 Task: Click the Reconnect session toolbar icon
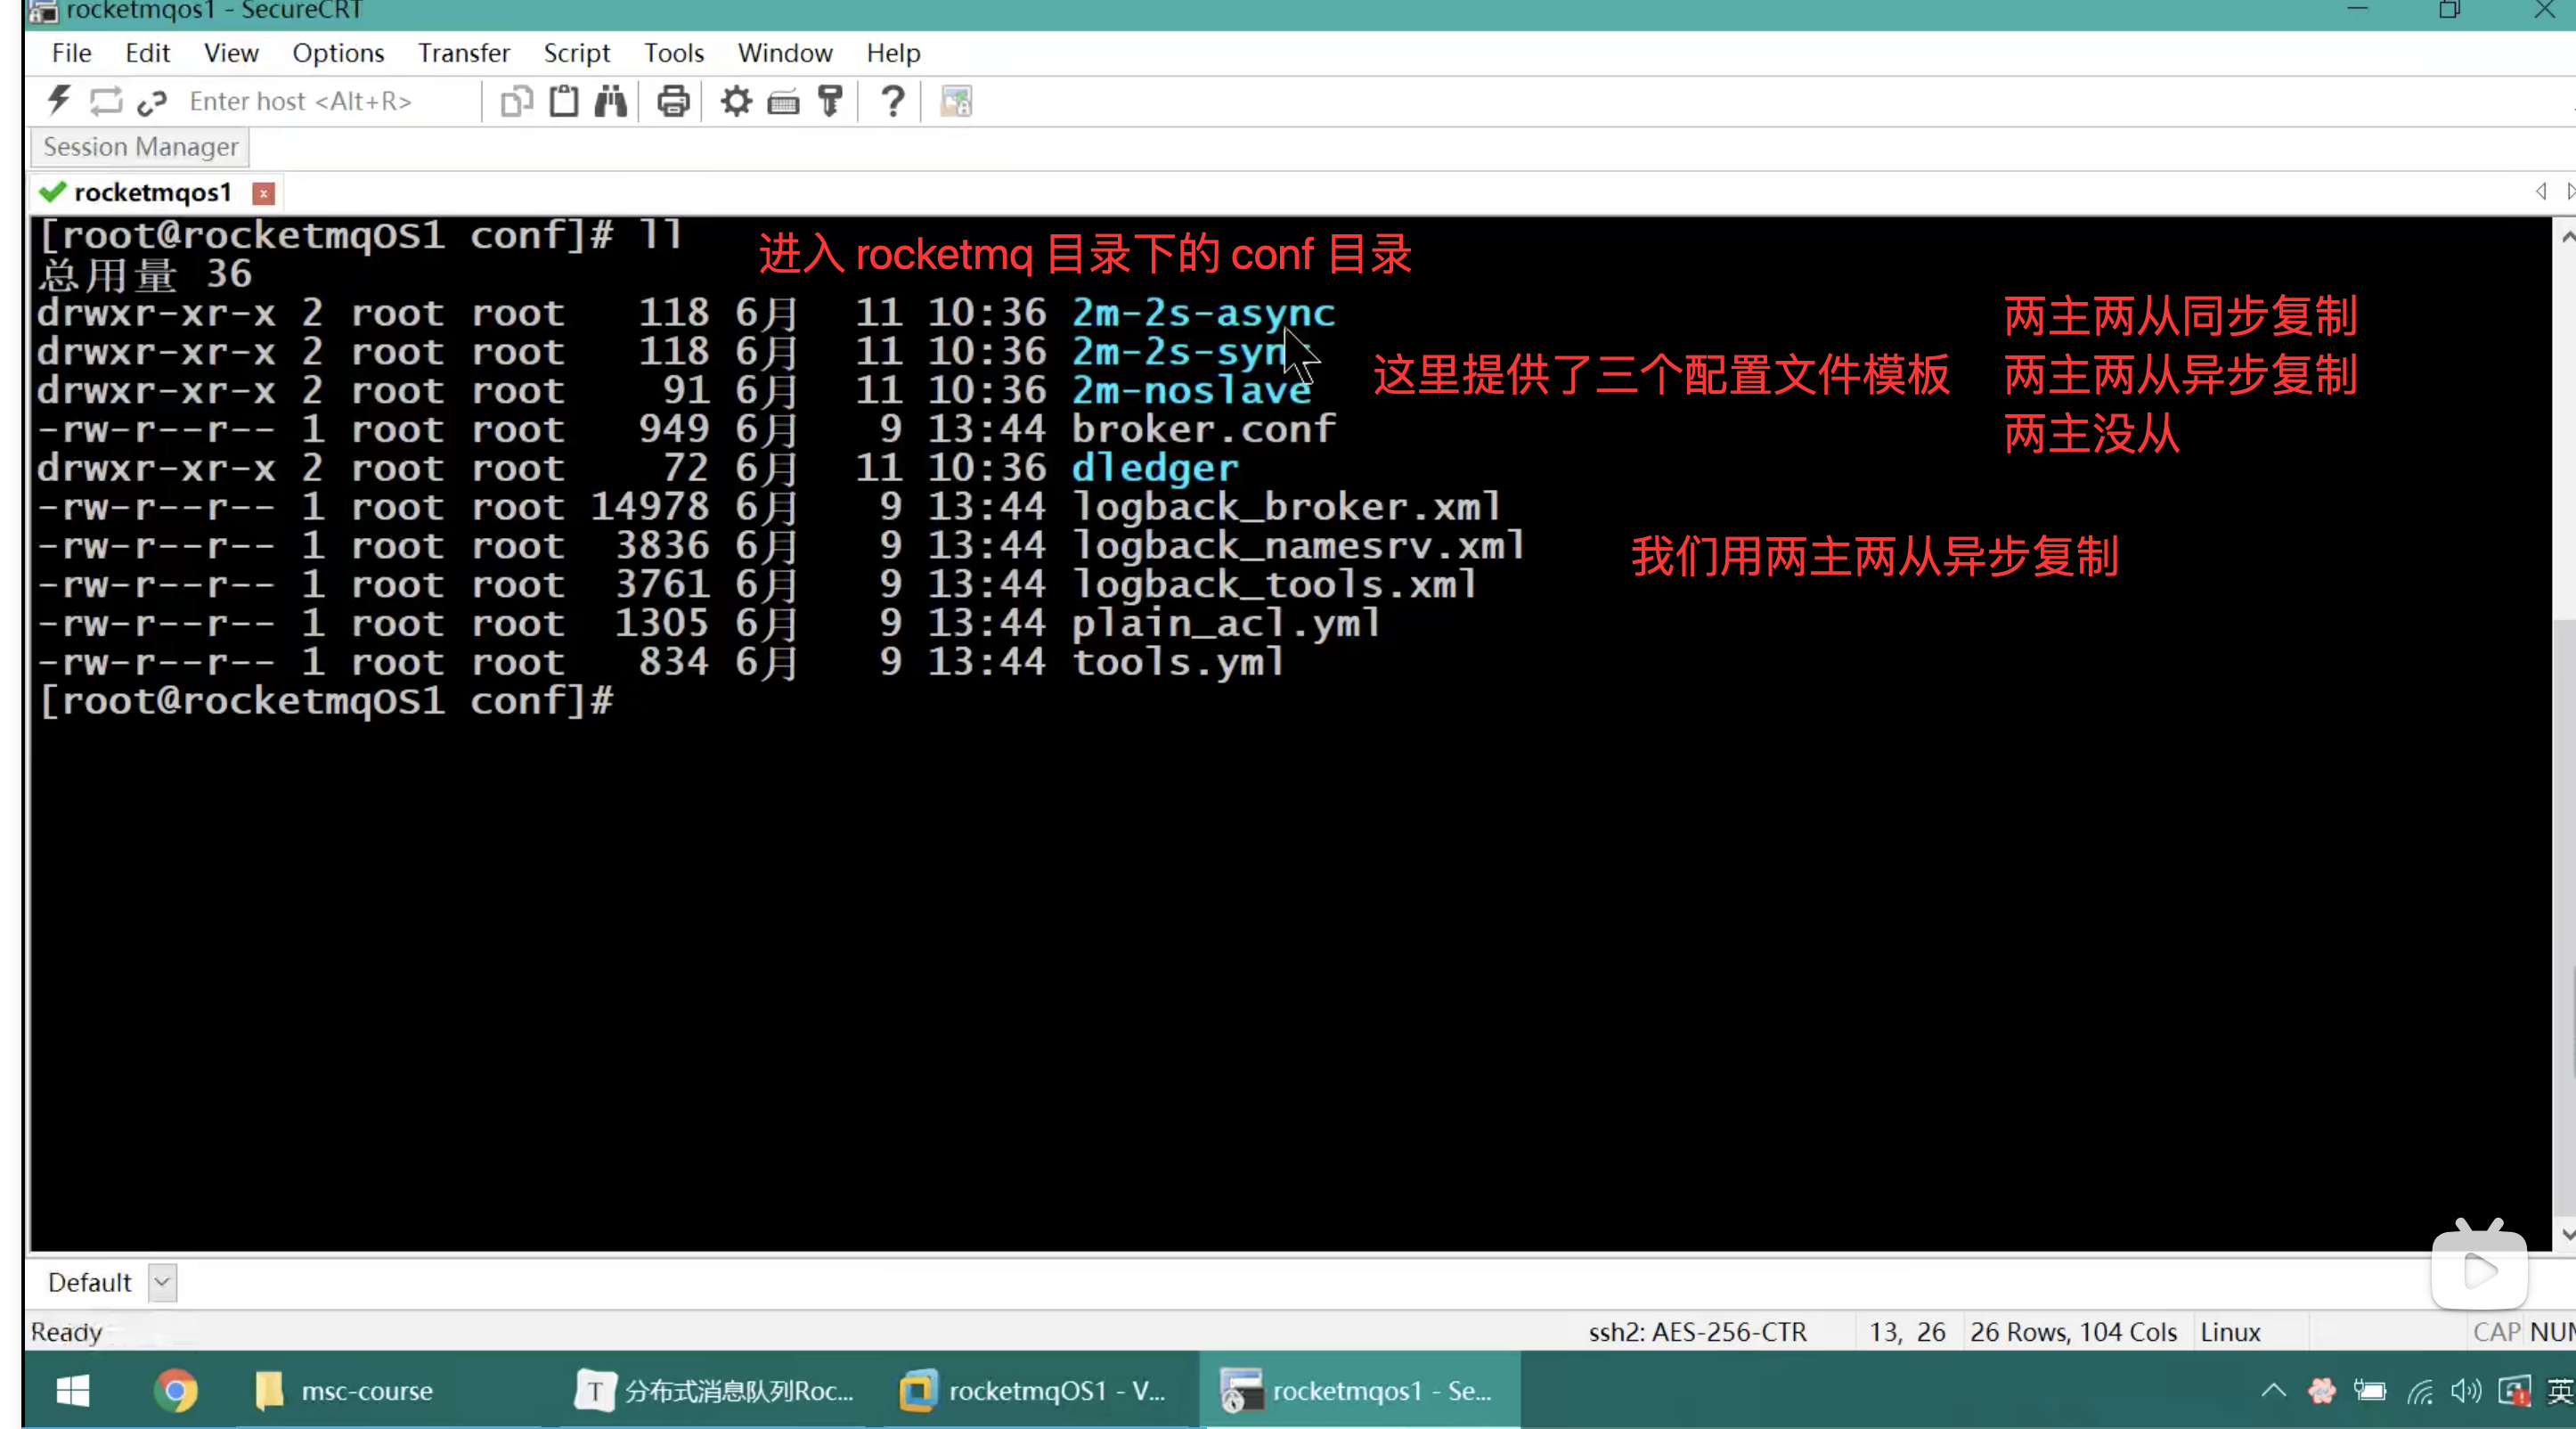[106, 101]
